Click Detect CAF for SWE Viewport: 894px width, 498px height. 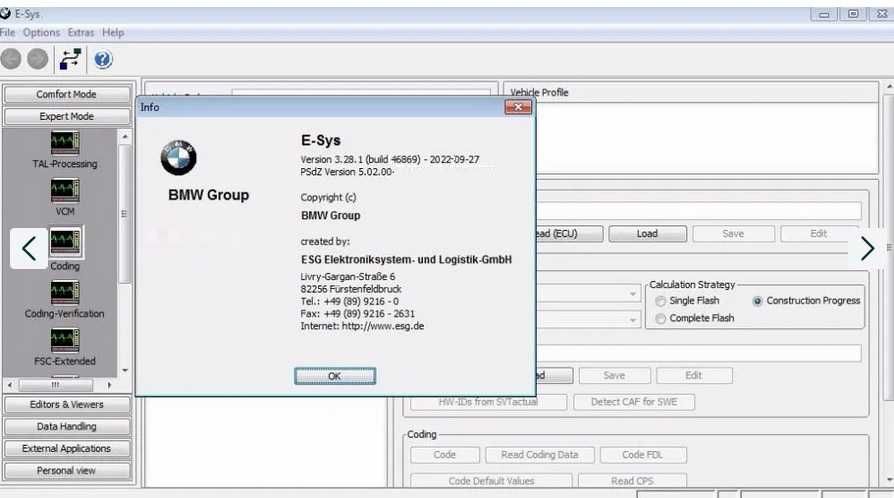(x=634, y=402)
